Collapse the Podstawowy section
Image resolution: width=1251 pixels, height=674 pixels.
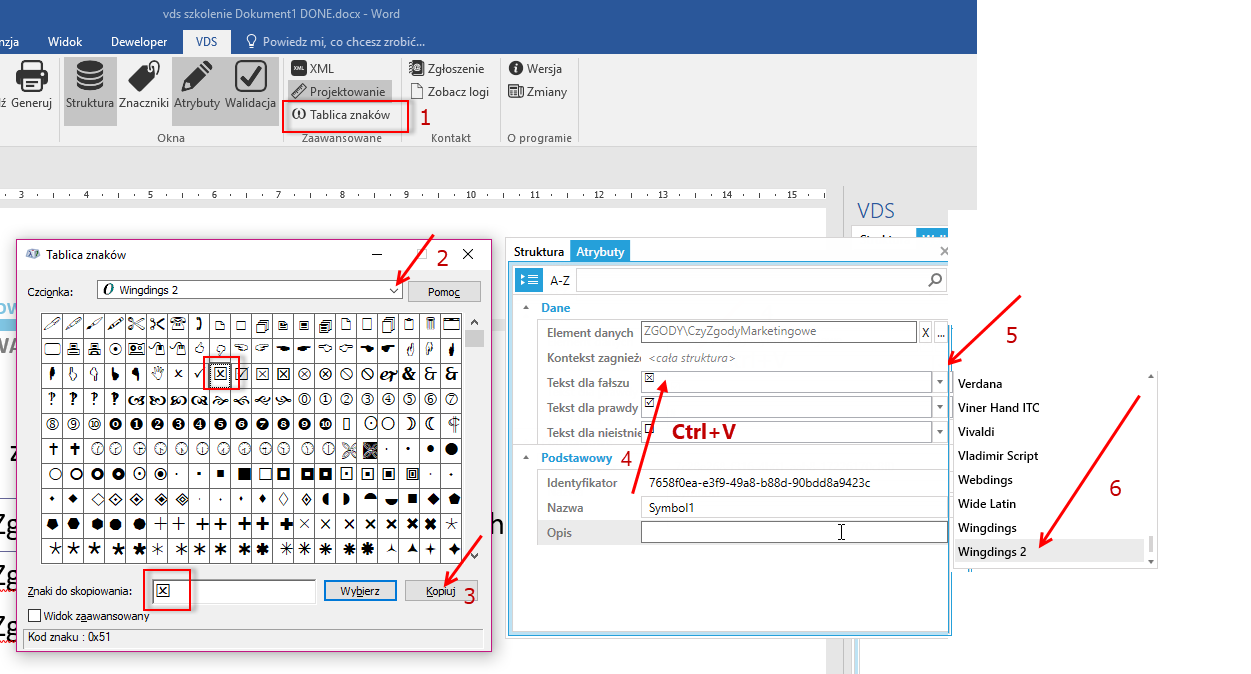tap(527, 458)
